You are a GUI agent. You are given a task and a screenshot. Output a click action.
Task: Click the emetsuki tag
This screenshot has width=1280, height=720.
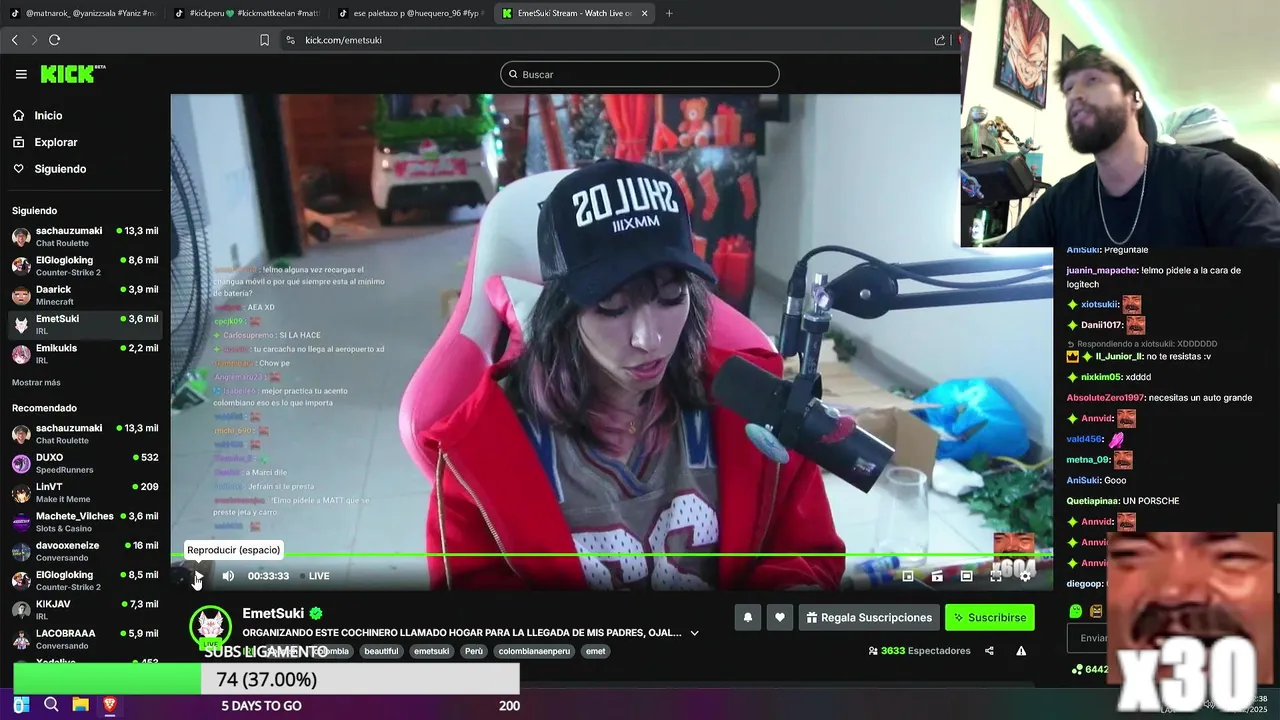pos(431,651)
